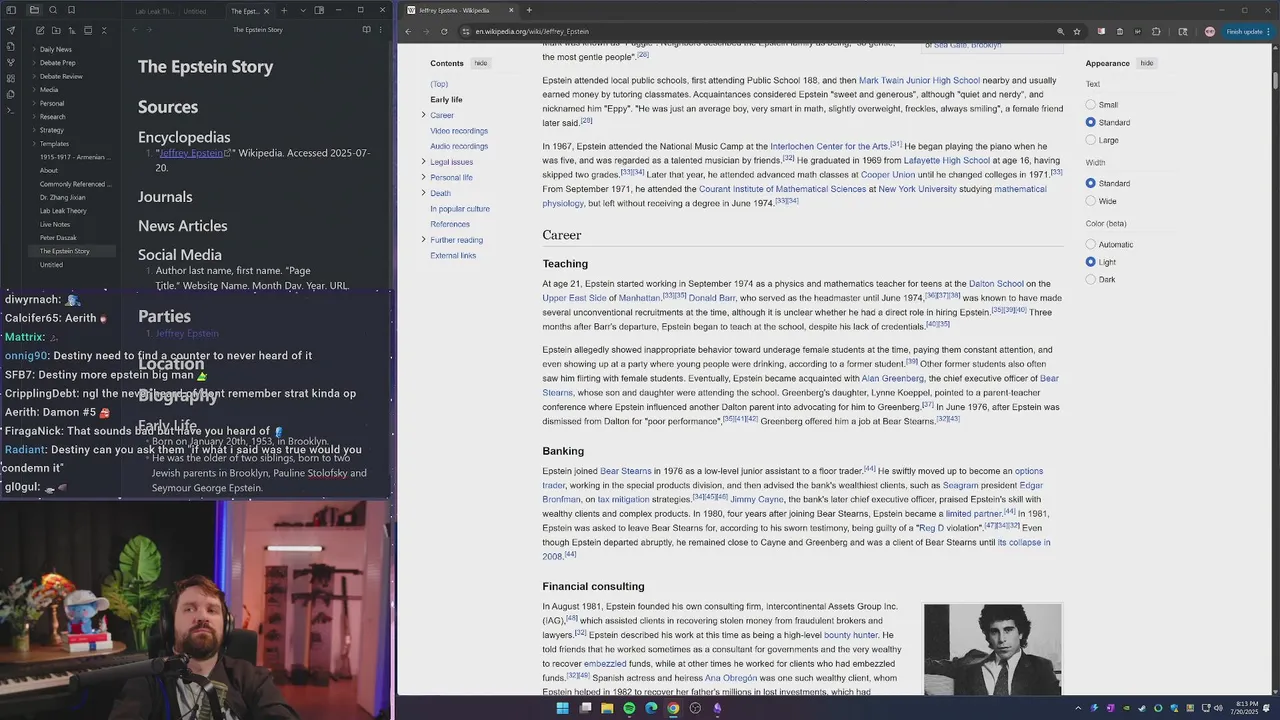Open the Epstein portrait photo thumbnail
Screen dimensions: 1280x720
coord(992,649)
